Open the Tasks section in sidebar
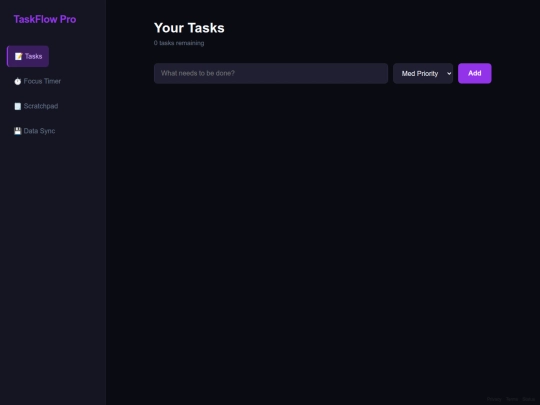The height and width of the screenshot is (405, 540). pos(28,56)
